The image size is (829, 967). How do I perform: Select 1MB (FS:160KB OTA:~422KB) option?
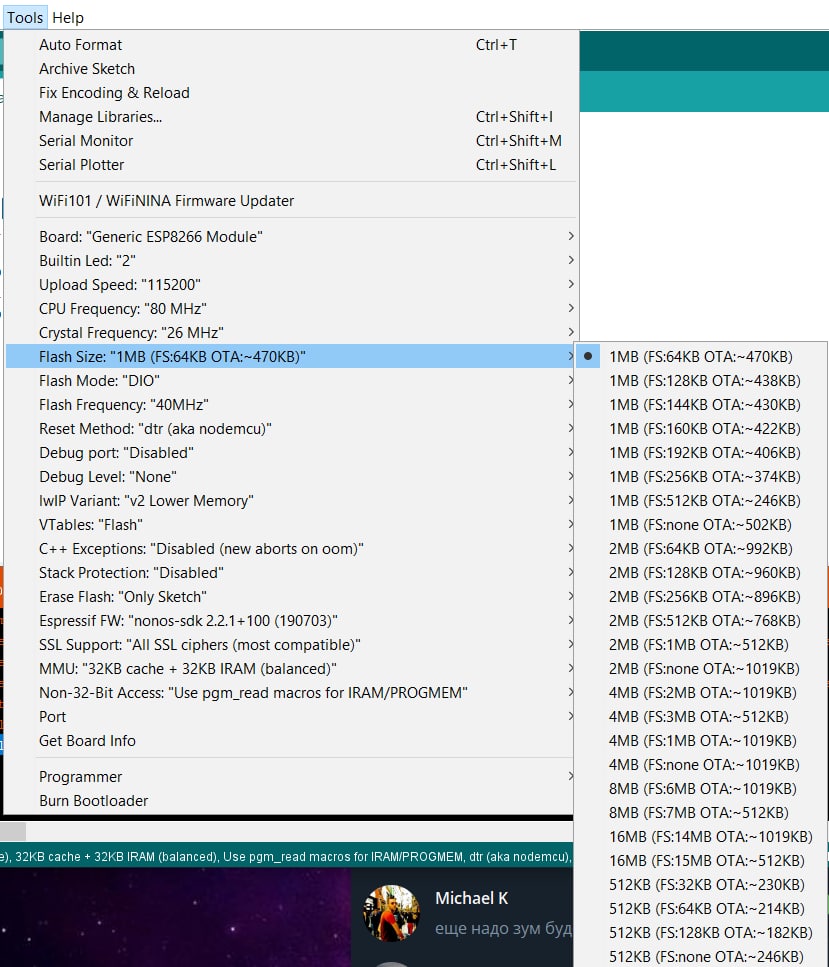point(701,429)
